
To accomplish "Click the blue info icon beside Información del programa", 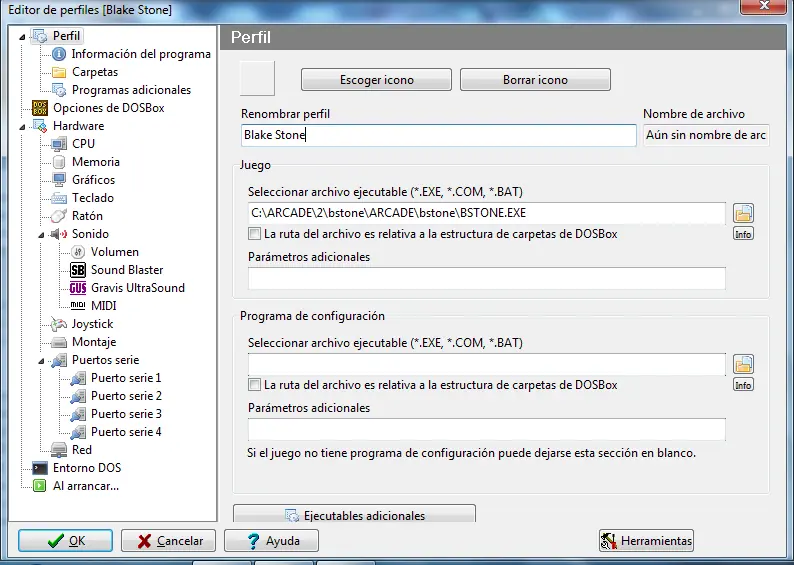I will 59,54.
